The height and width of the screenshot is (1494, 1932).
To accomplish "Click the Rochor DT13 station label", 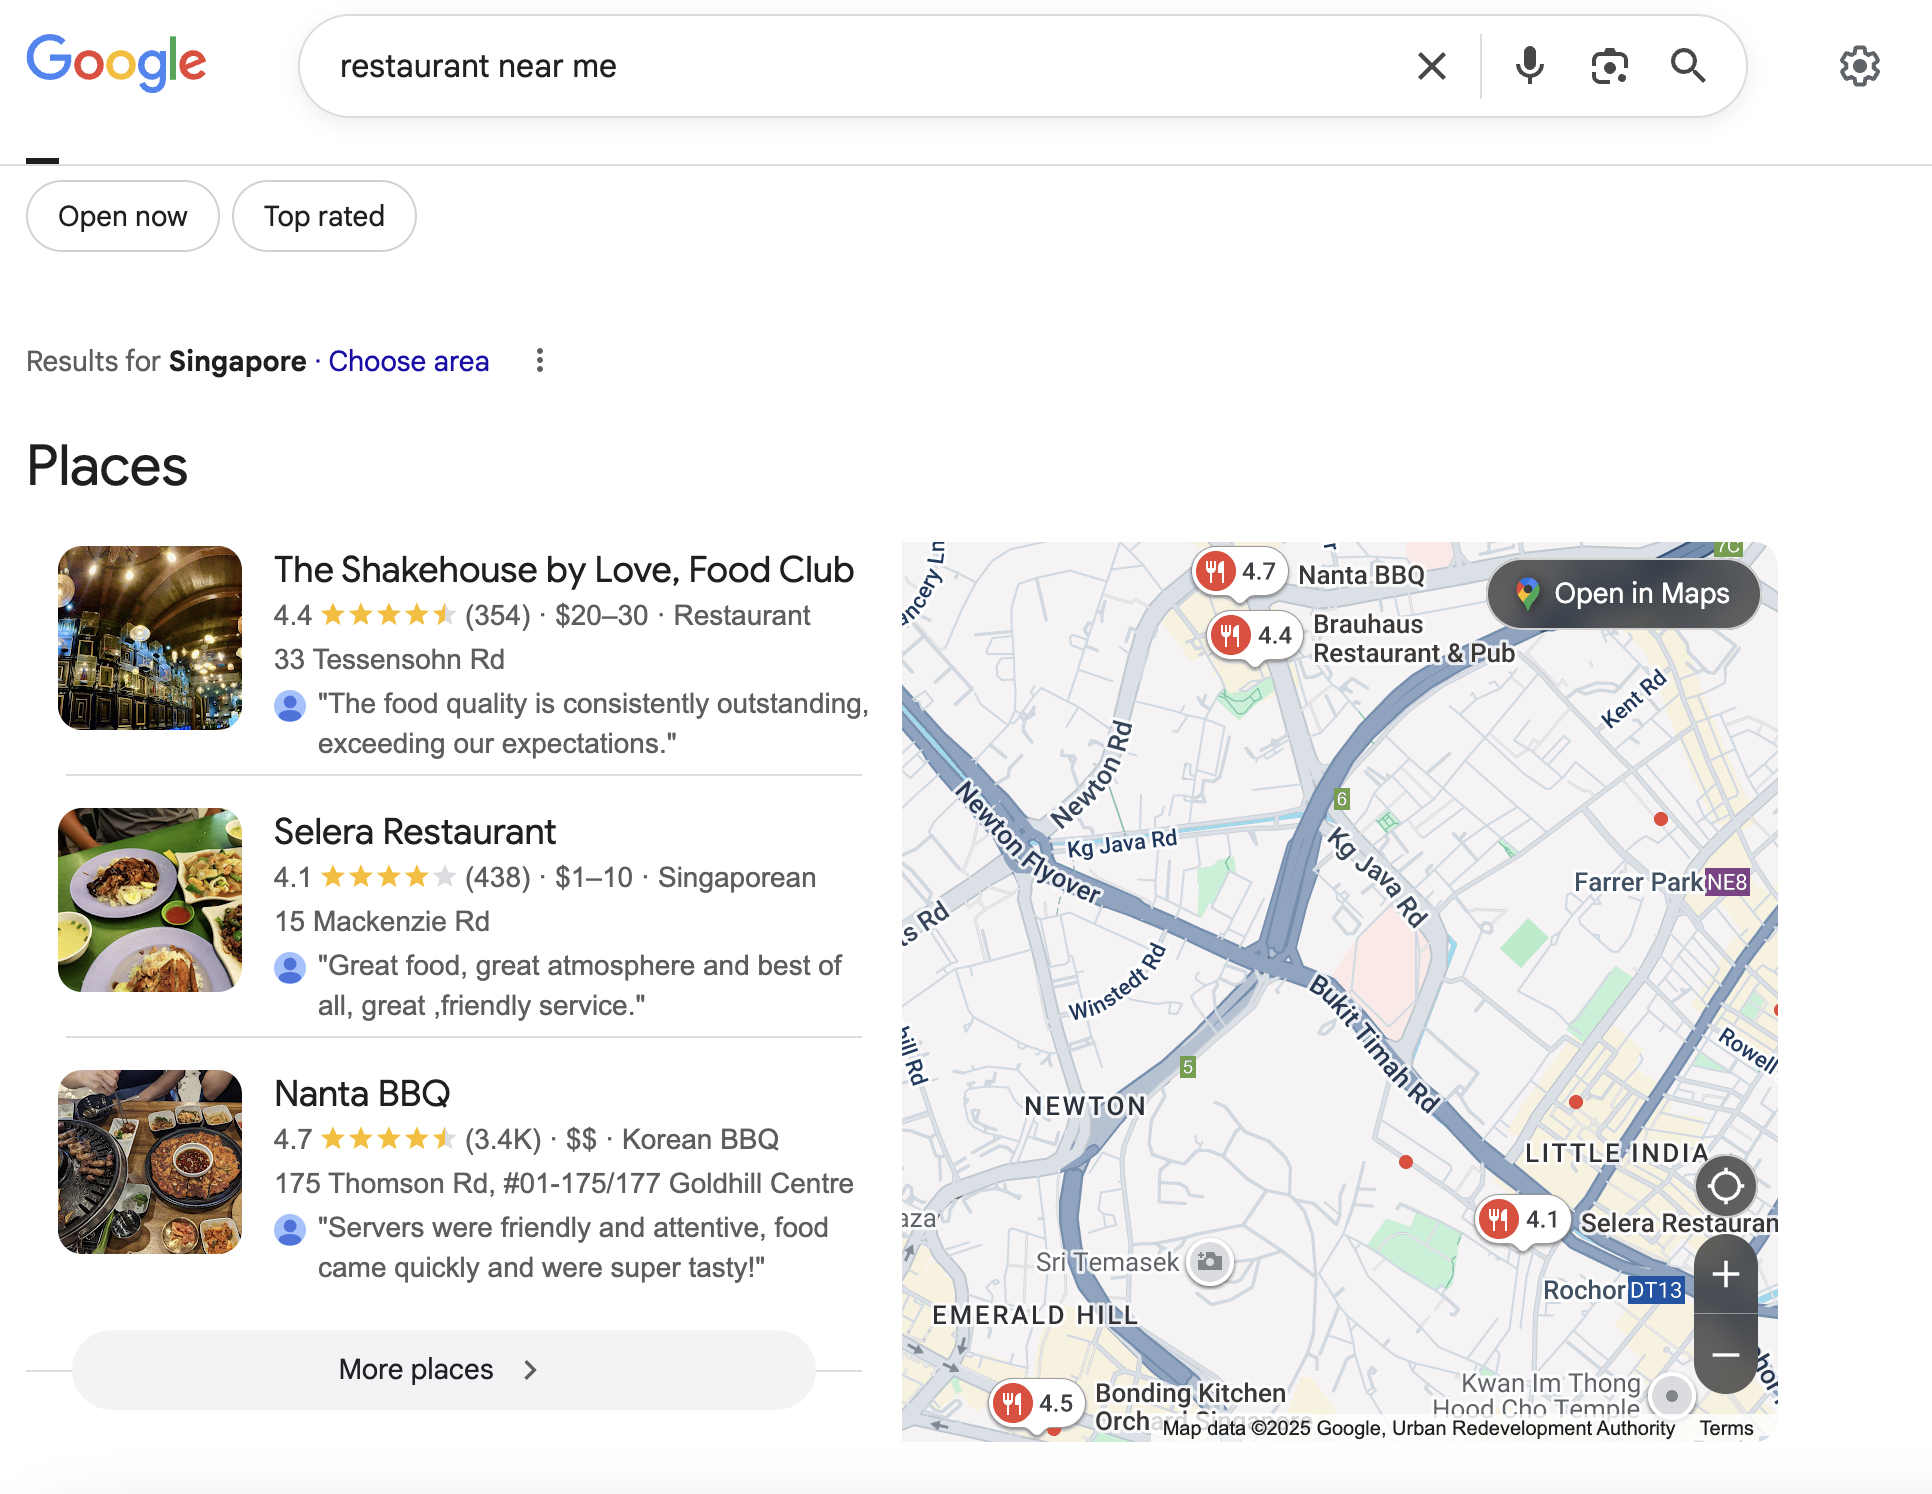I will click(x=1614, y=1290).
